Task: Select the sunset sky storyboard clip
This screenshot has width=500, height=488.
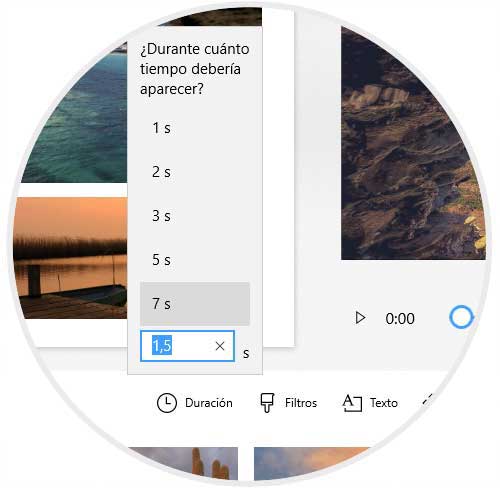Action: 312,464
